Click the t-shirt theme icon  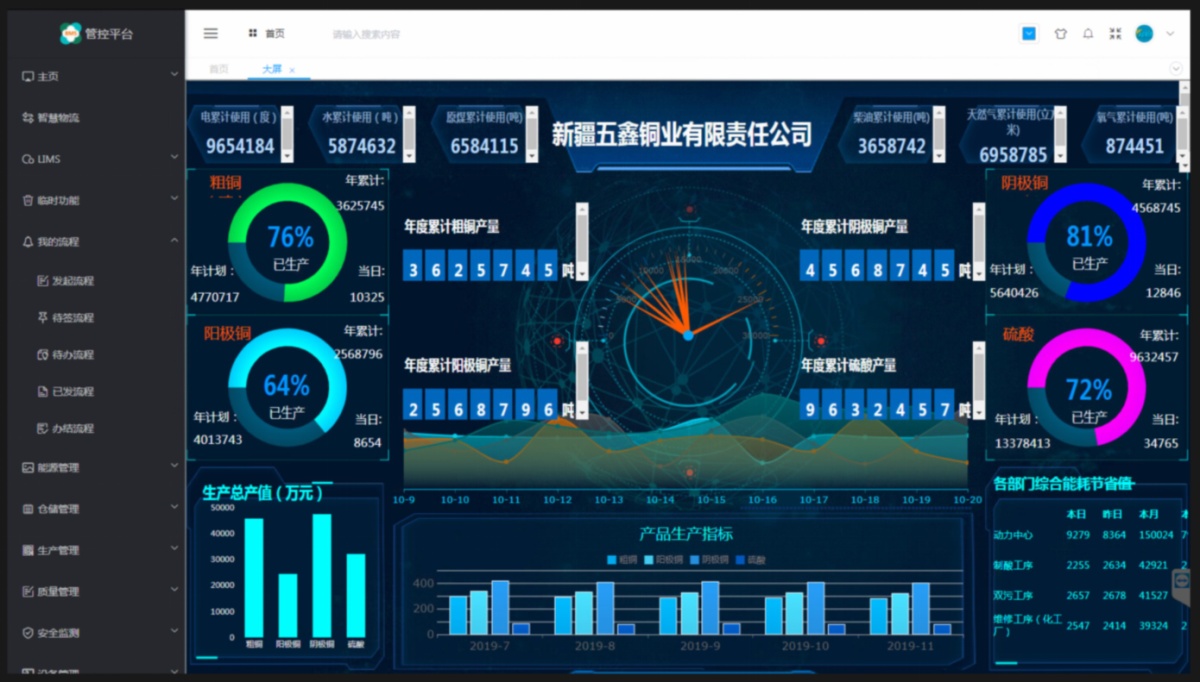[1060, 34]
